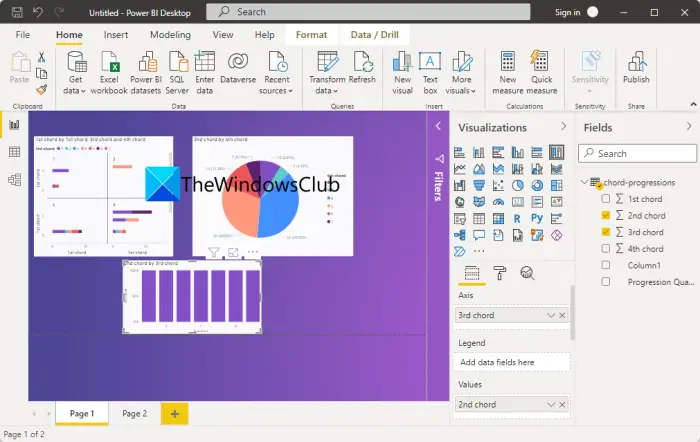Select the matrix visualization icon

pos(498,218)
